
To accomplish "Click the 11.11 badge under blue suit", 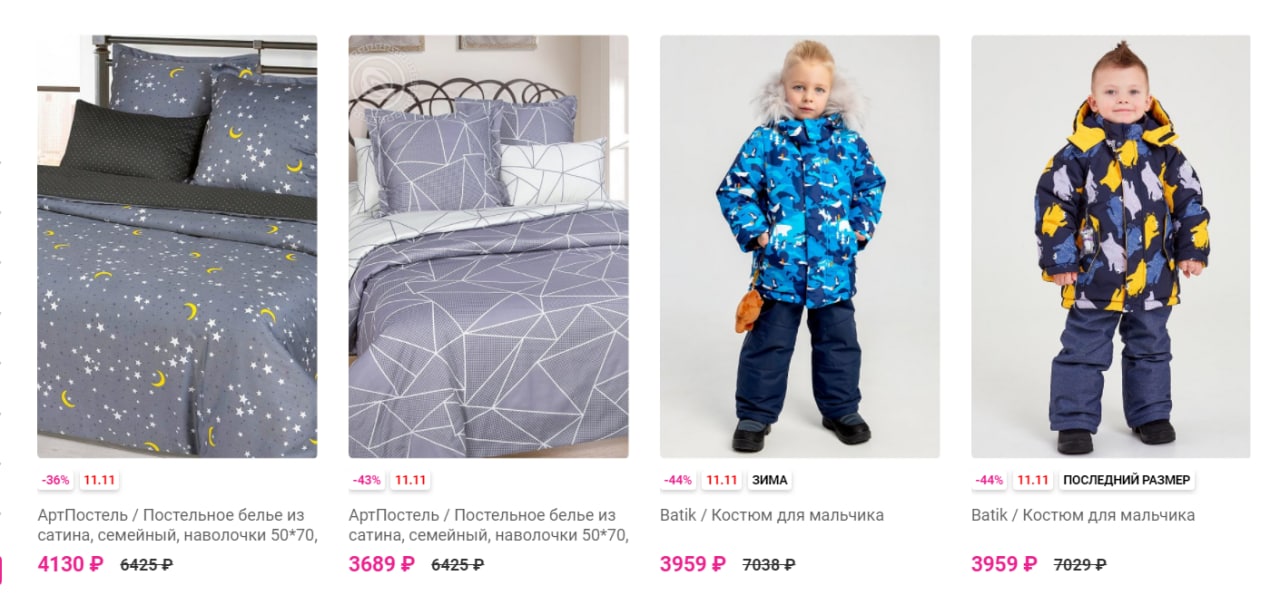I will pos(722,480).
